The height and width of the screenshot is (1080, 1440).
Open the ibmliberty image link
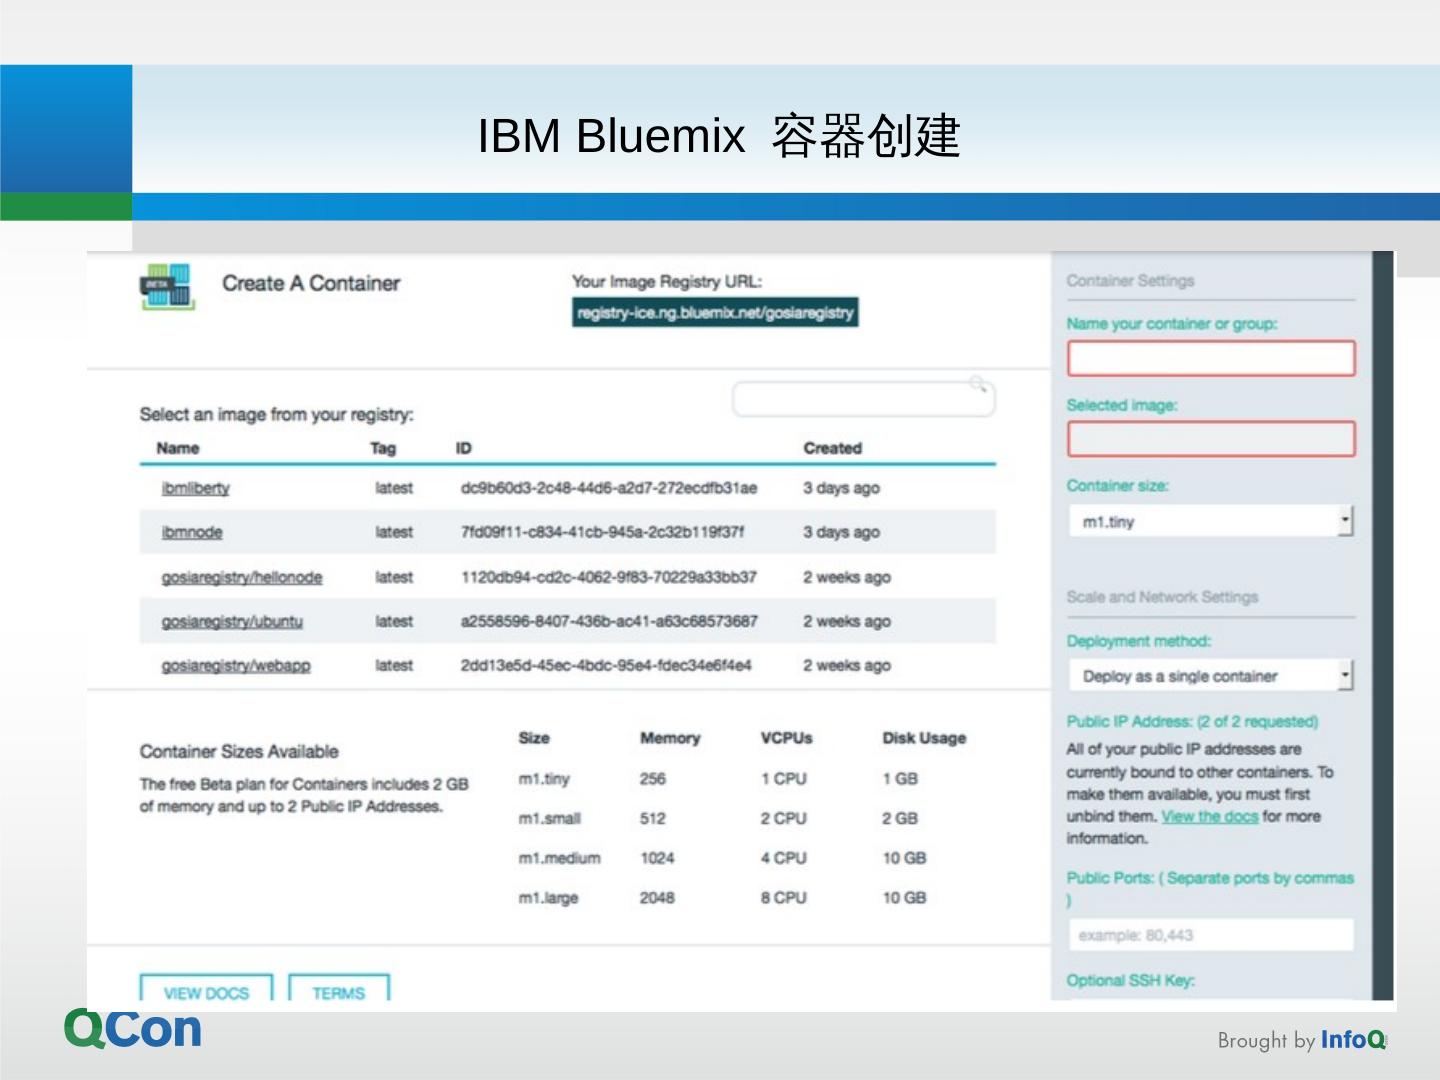point(196,488)
